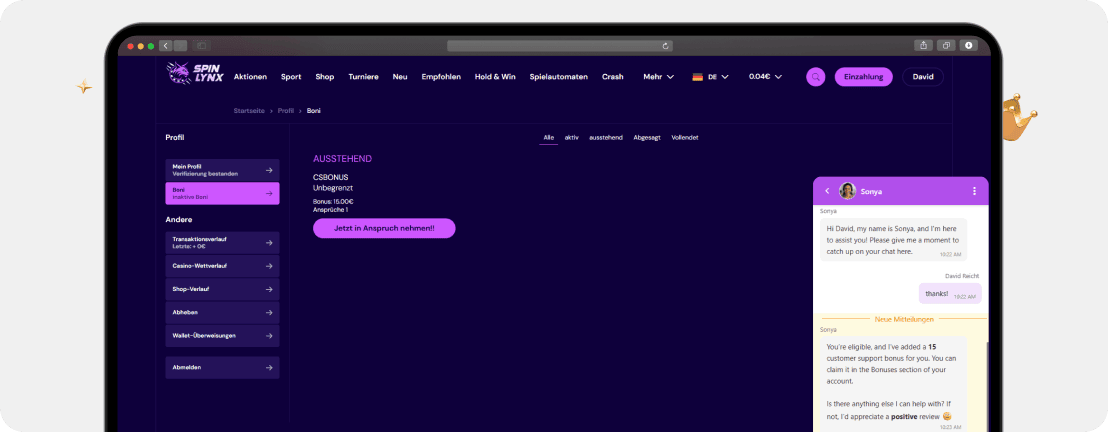
Task: Click the Spin Lynx logo
Action: pyautogui.click(x=194, y=74)
